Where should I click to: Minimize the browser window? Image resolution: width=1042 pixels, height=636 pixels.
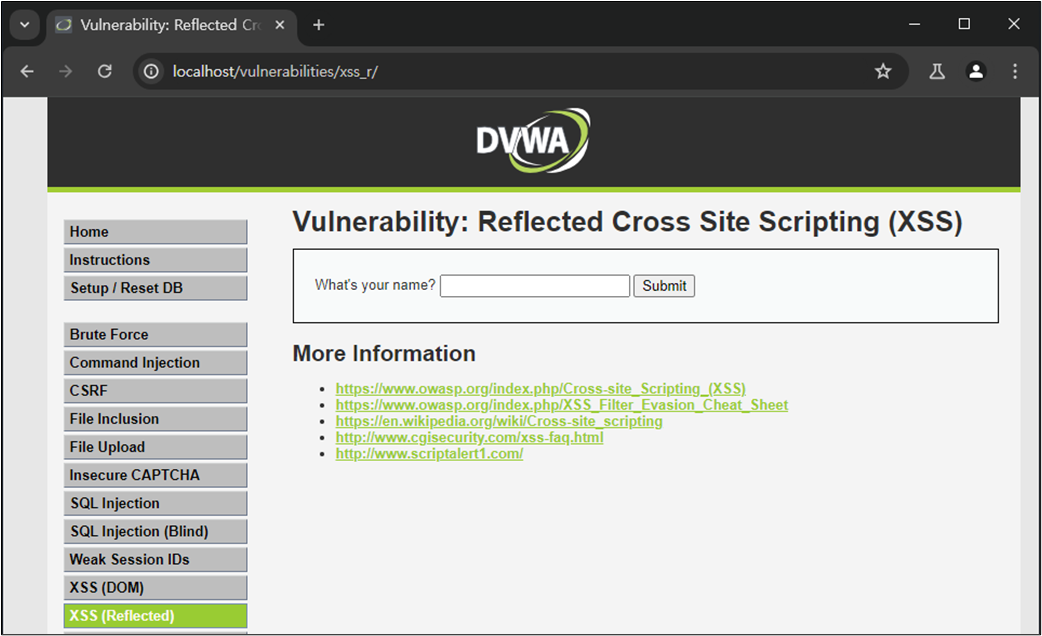pos(914,24)
